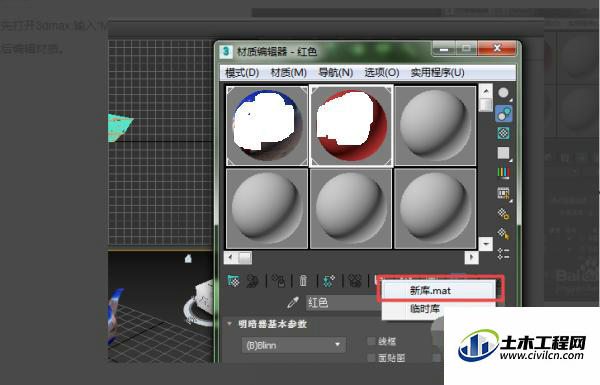
Task: Select the first sample slot in bottom row
Action: [267, 209]
